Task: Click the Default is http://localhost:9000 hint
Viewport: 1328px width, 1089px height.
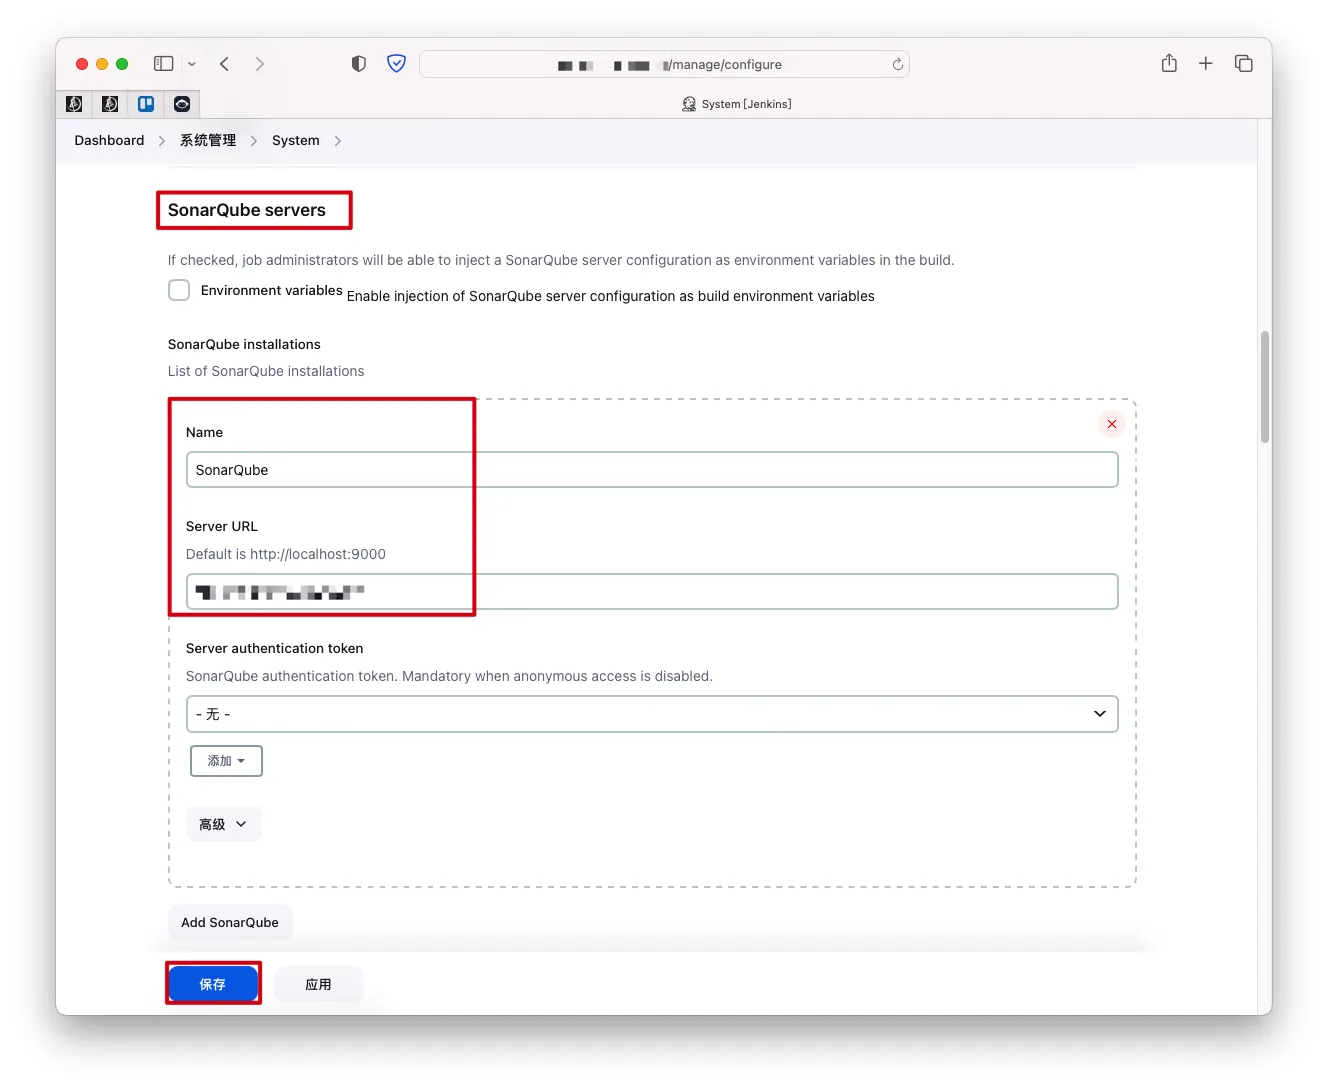Action: pos(286,554)
